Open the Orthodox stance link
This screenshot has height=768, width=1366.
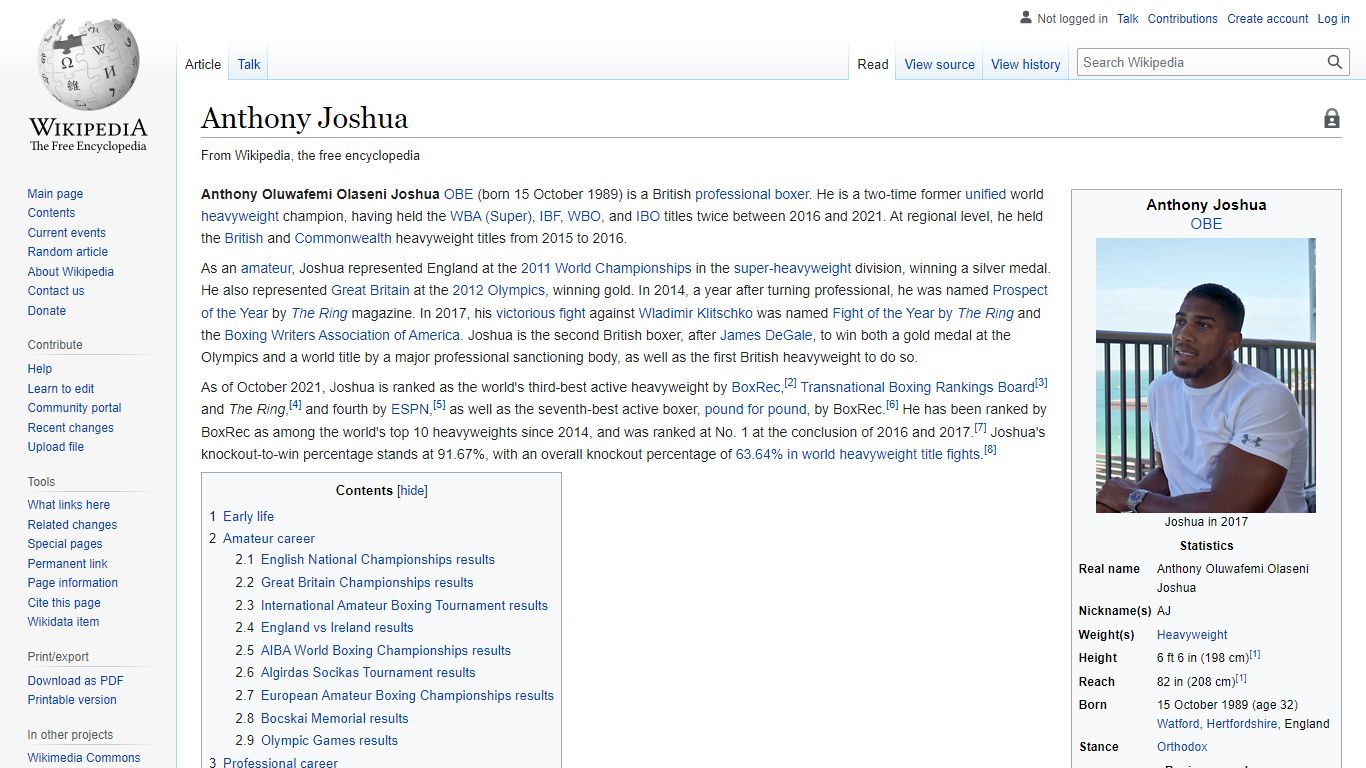click(x=1182, y=747)
